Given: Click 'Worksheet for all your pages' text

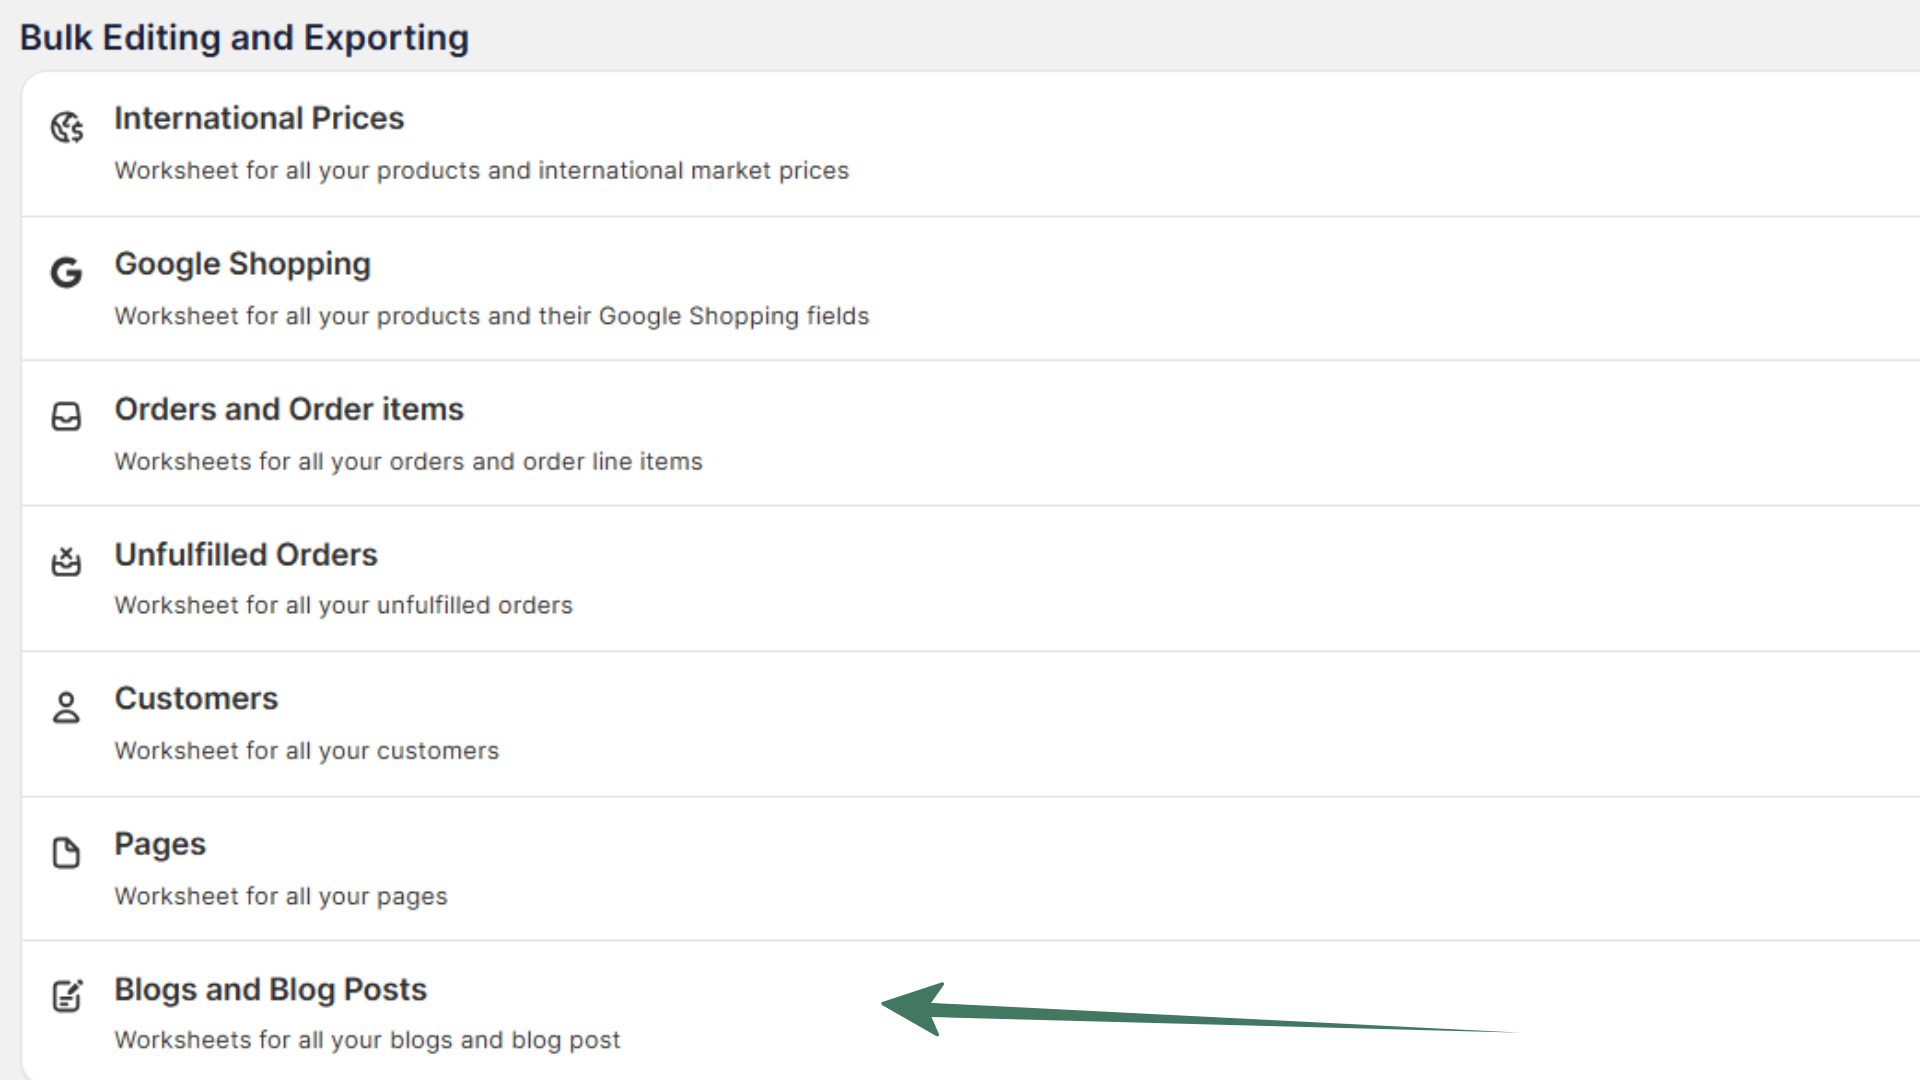Looking at the screenshot, I should [x=280, y=896].
